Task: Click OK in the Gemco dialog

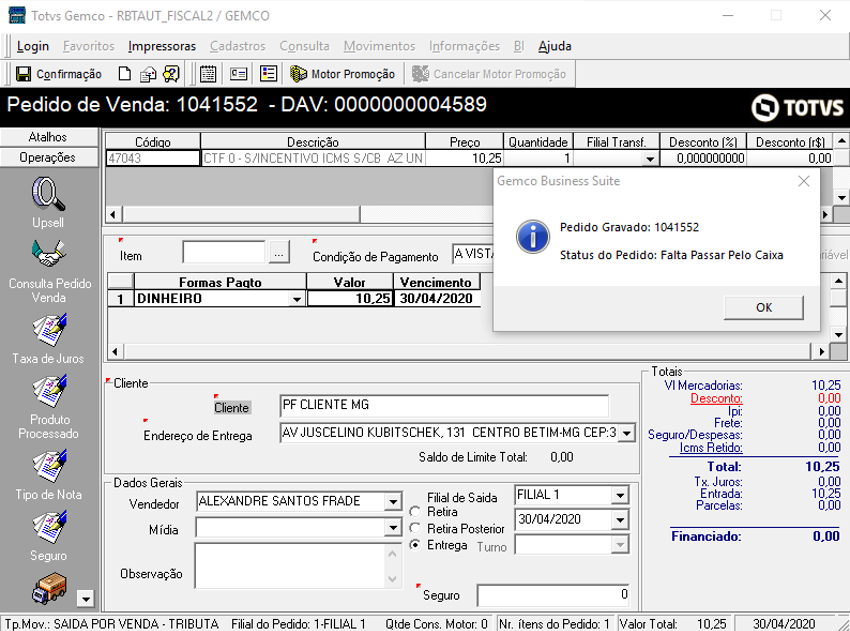Action: pyautogui.click(x=763, y=308)
